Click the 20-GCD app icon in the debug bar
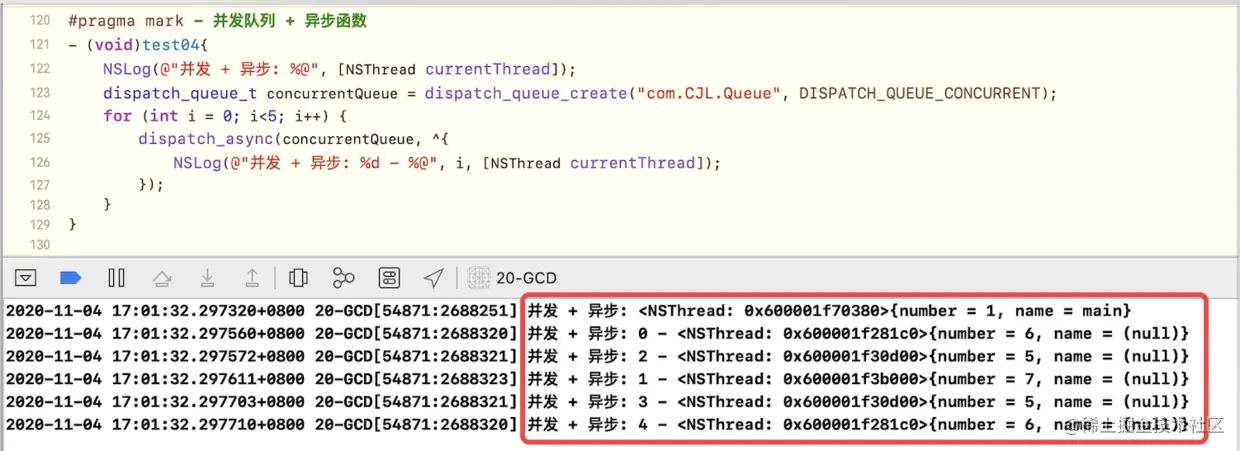Screen dimensions: 1240x451 point(479,278)
